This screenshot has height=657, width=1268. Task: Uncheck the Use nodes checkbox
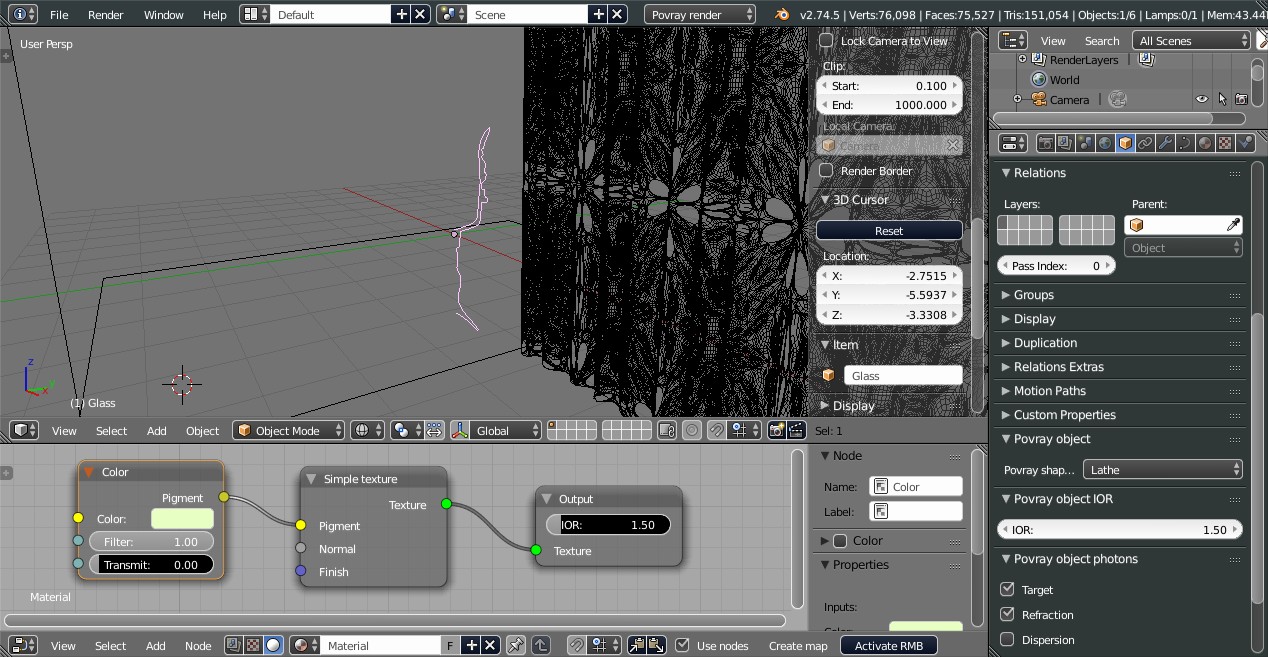click(683, 646)
